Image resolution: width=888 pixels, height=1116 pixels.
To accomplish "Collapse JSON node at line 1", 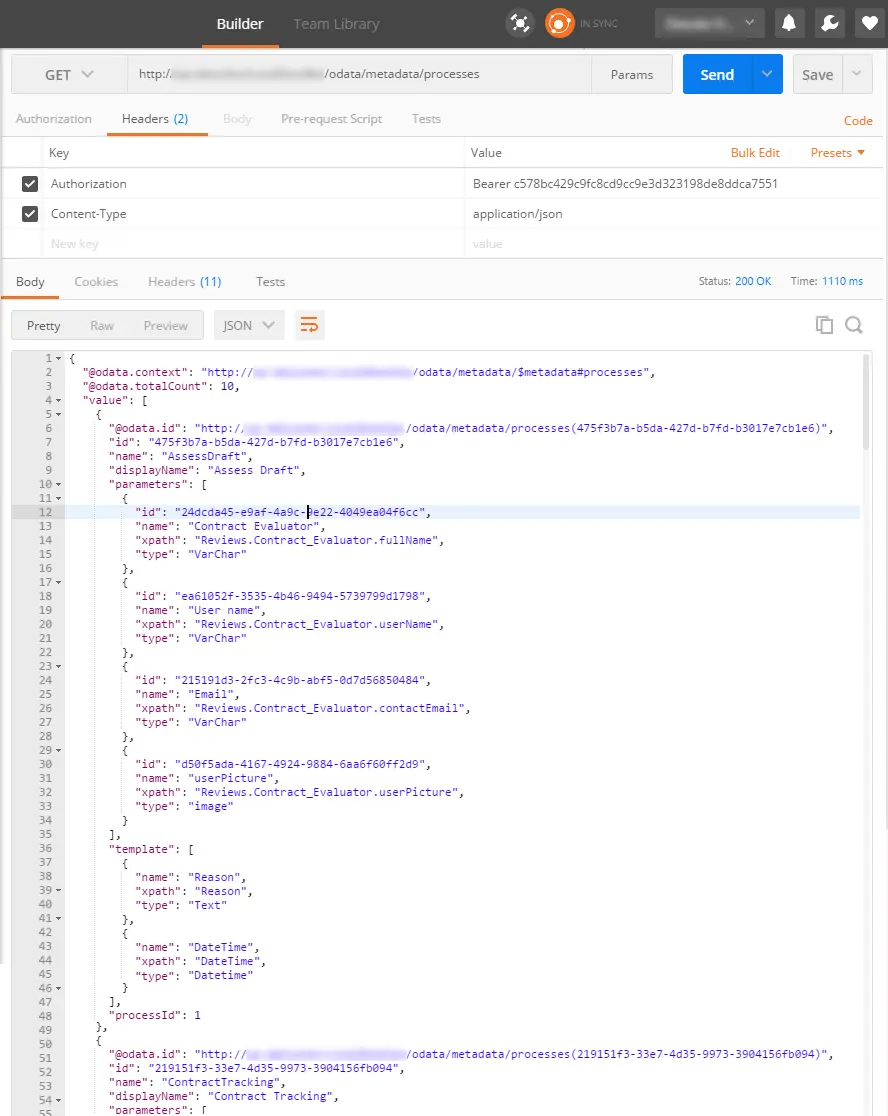I will (x=58, y=358).
